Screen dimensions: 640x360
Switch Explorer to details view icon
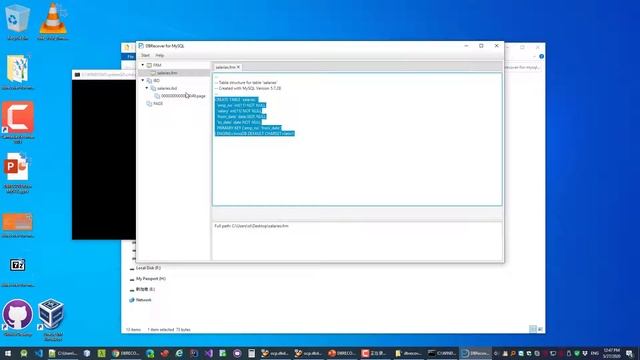(533, 329)
